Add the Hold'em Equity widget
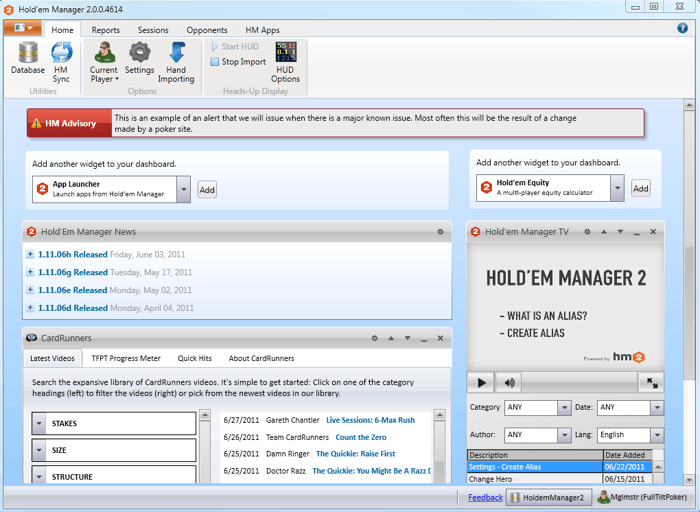This screenshot has height=512, width=700. pyautogui.click(x=641, y=188)
